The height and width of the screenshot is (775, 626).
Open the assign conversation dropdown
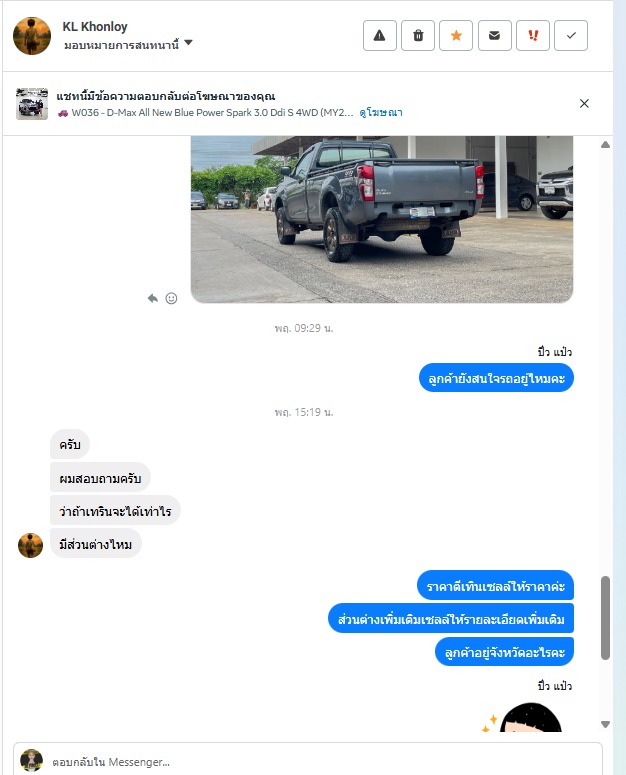click(x=128, y=44)
